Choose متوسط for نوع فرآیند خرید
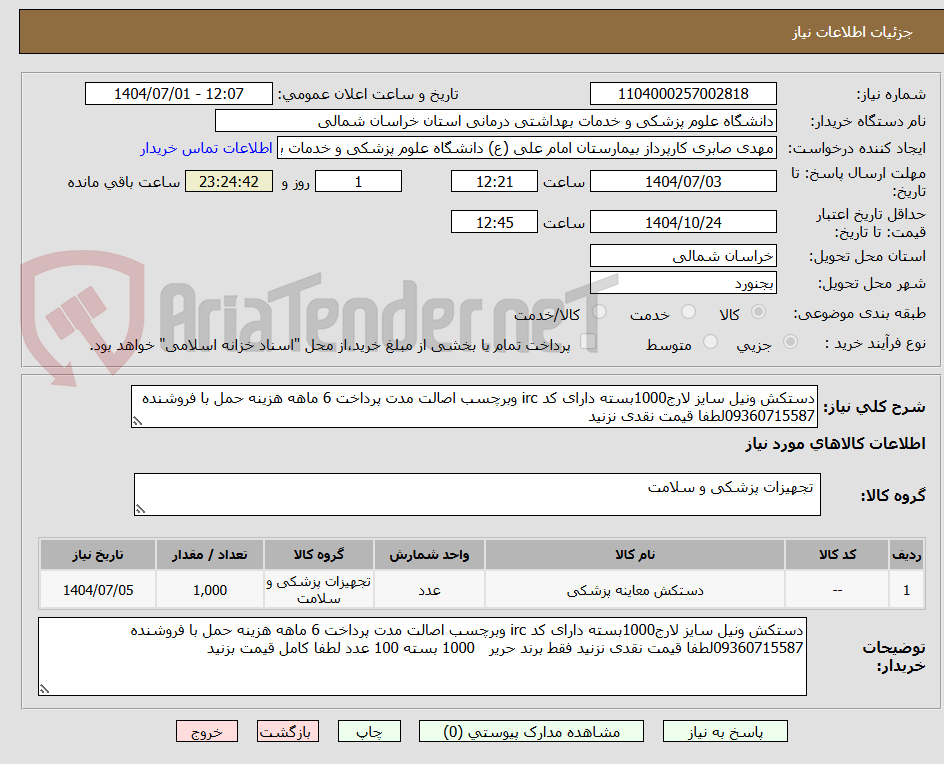944x764 pixels. click(710, 340)
